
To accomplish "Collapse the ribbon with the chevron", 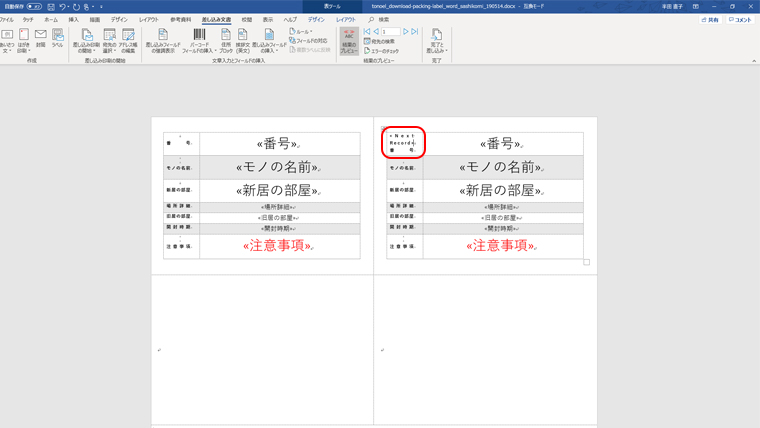I will click(x=753, y=62).
